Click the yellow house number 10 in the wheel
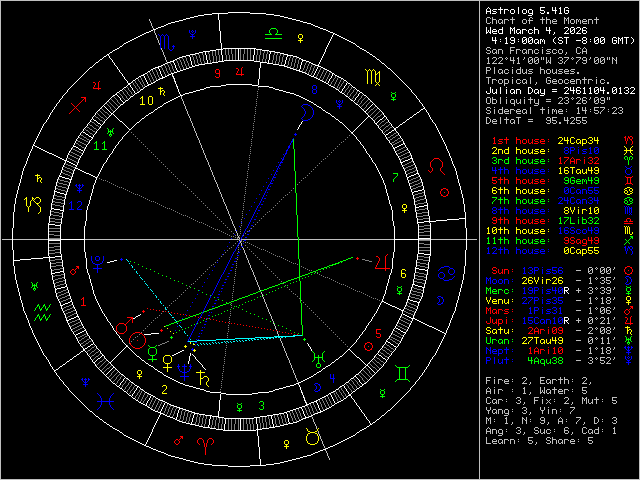The image size is (640, 480). [147, 100]
